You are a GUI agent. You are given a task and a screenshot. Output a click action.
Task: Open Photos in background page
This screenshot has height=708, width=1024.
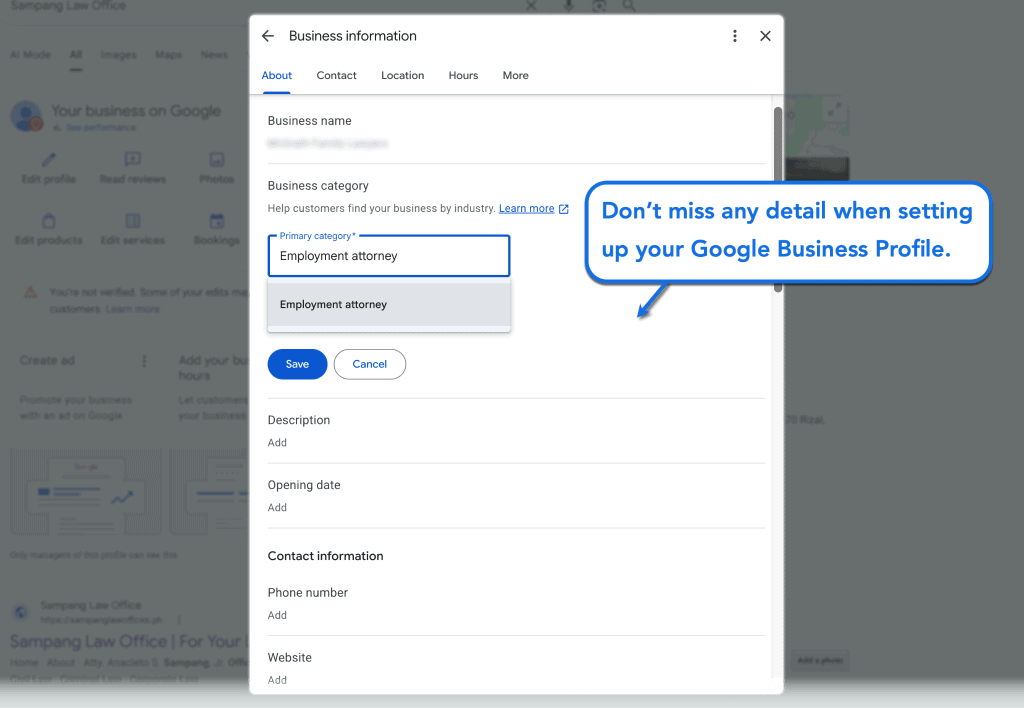tap(216, 169)
